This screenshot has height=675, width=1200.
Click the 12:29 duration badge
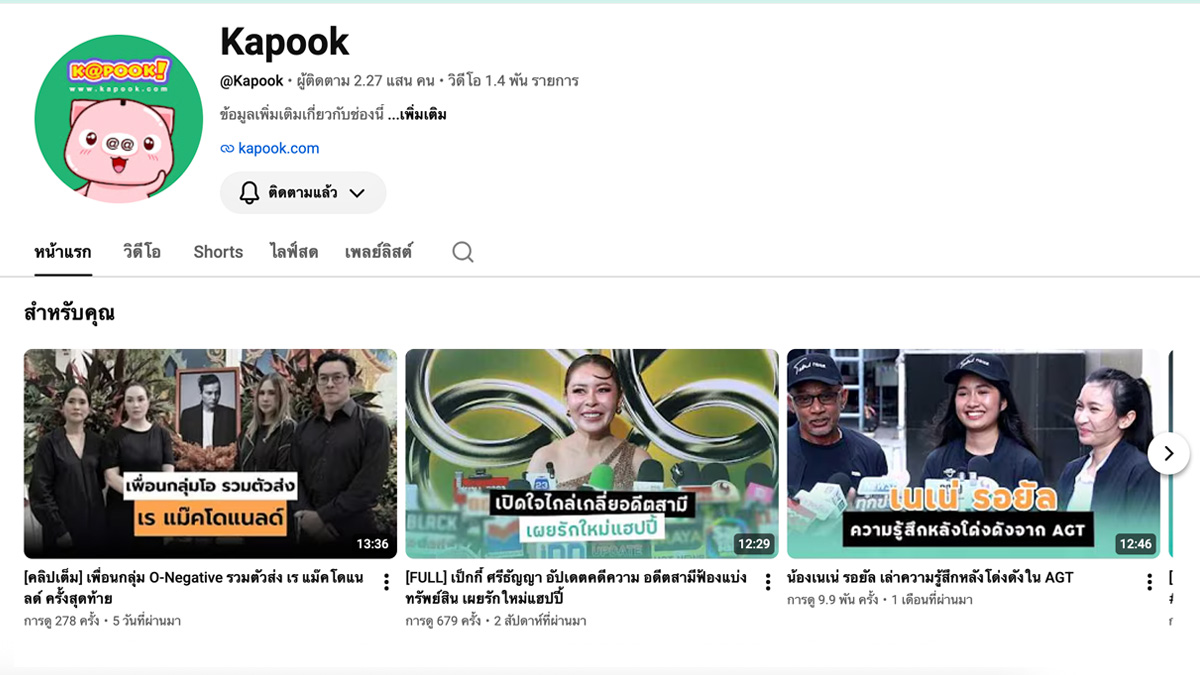click(754, 544)
